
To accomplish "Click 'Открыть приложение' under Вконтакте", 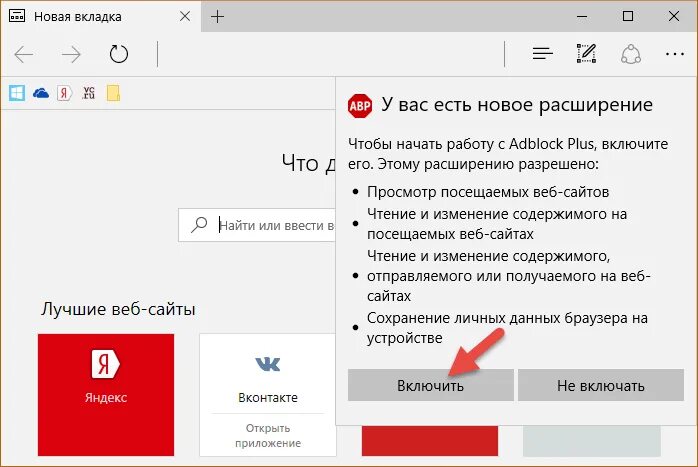I will point(268,435).
